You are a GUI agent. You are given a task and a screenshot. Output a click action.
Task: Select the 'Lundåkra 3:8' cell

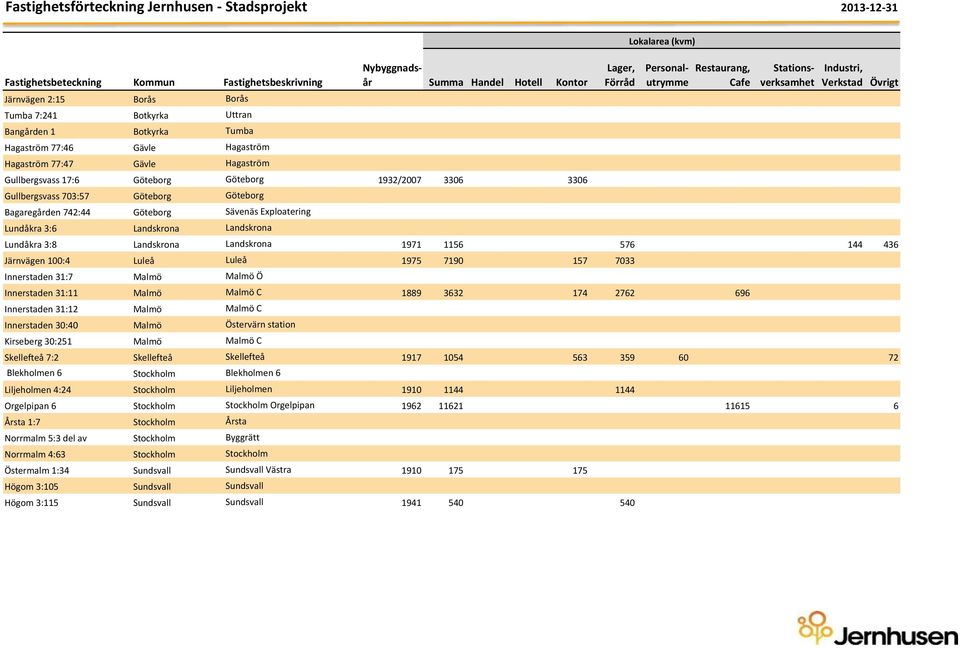[31, 244]
